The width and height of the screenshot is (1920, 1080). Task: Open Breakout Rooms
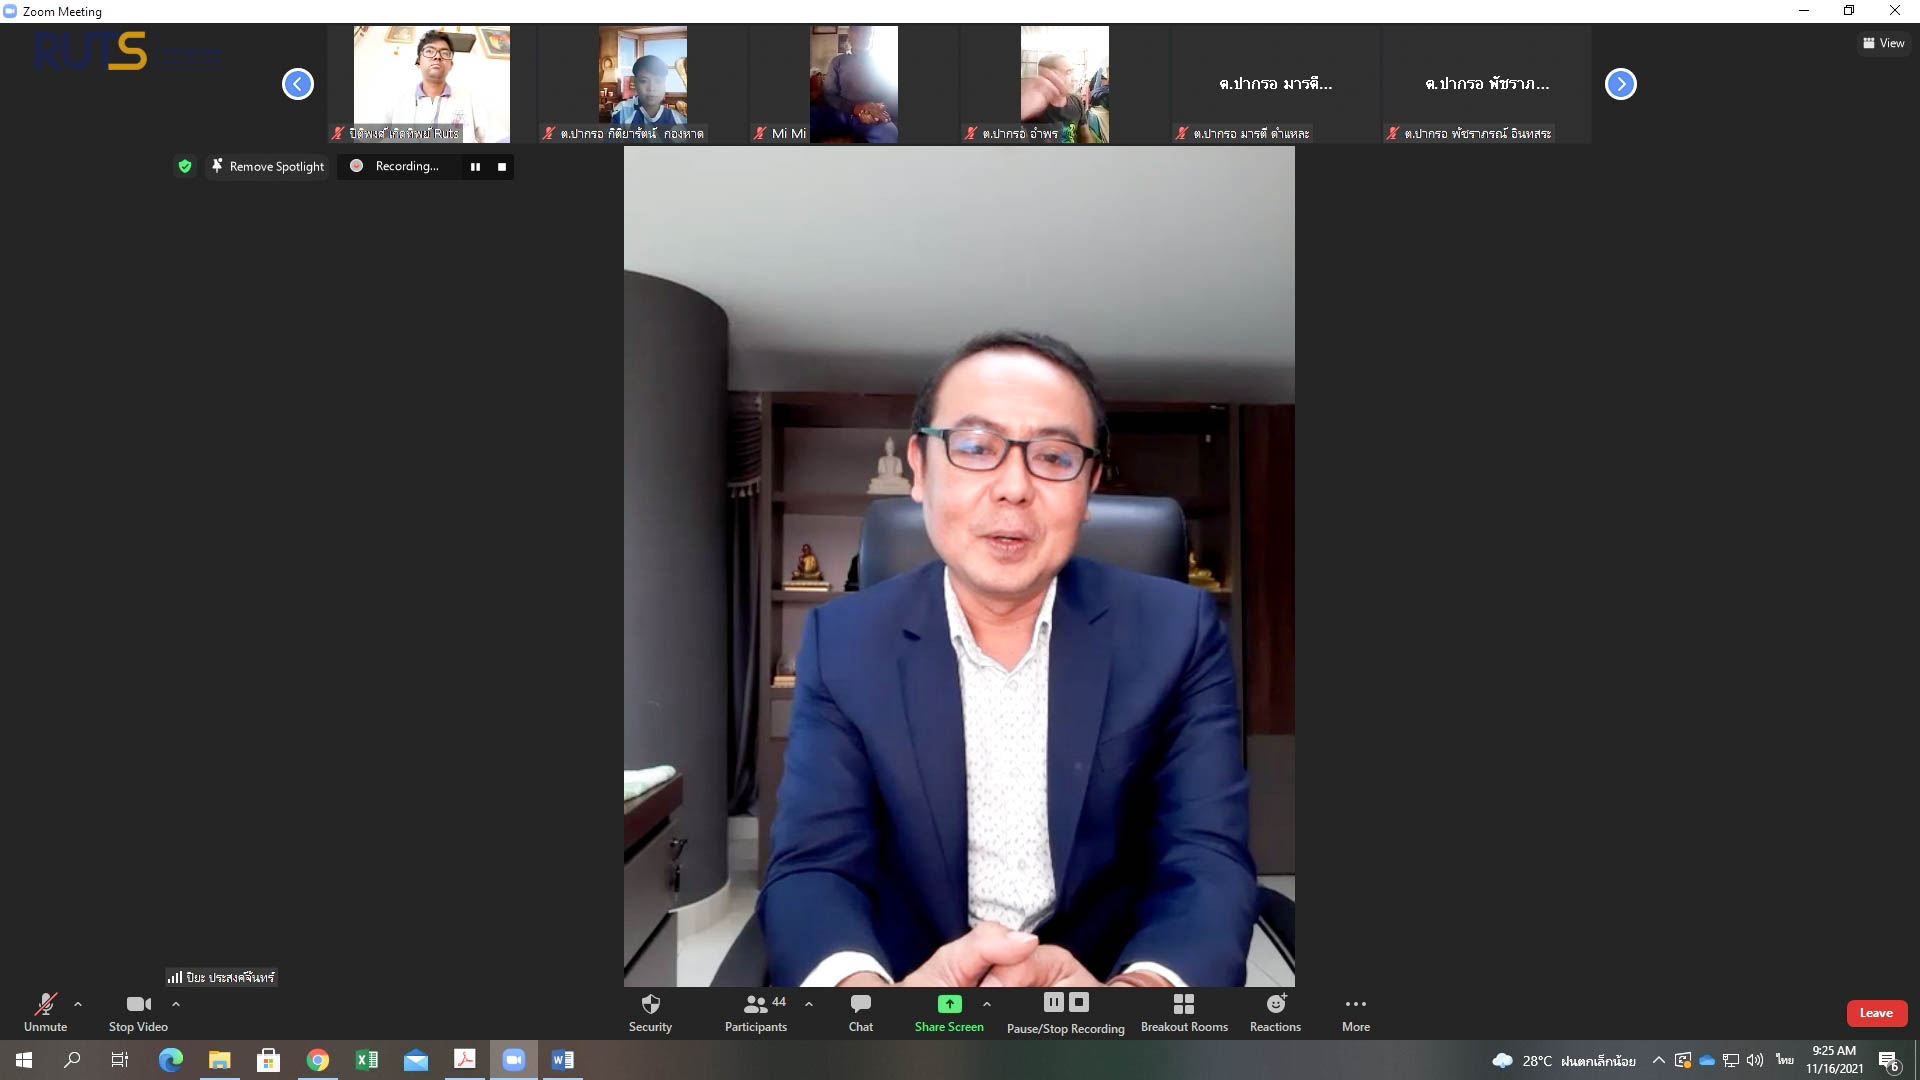coord(1184,1012)
